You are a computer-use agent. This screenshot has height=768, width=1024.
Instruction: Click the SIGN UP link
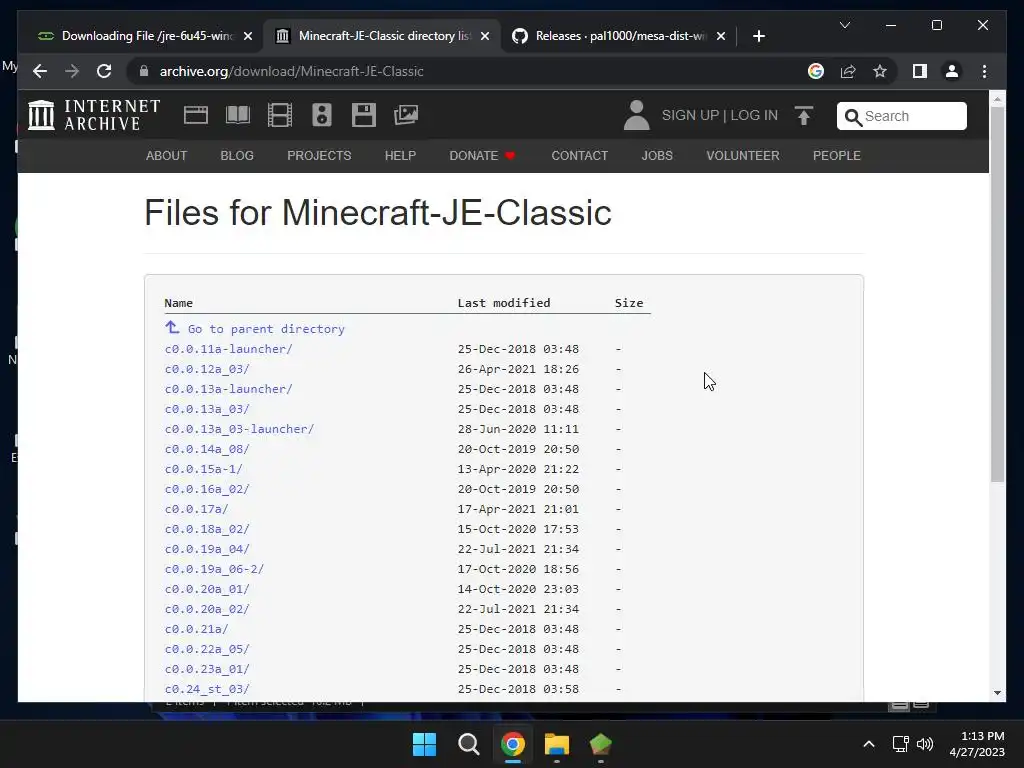click(690, 116)
